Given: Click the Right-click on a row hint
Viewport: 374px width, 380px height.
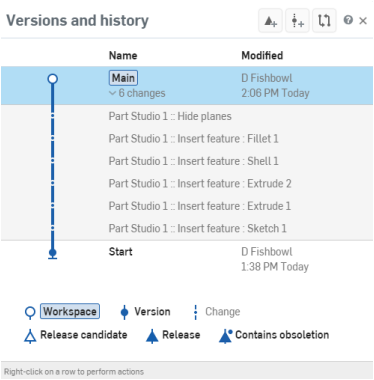Looking at the screenshot, I should pos(74,372).
